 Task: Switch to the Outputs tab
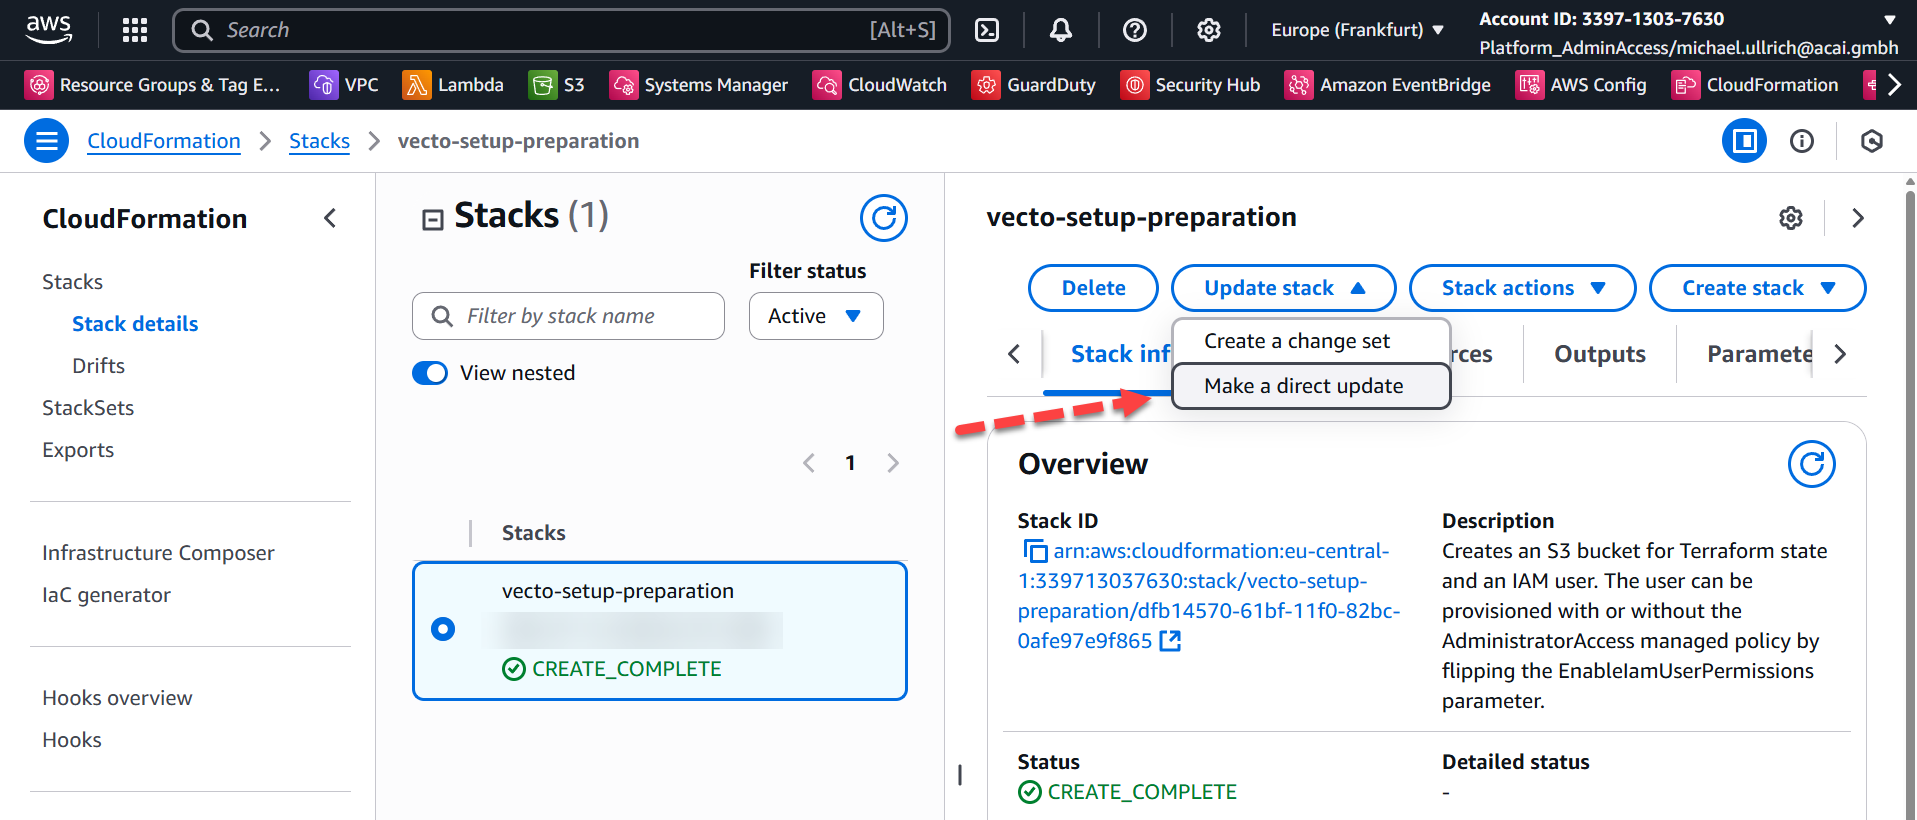click(x=1600, y=354)
